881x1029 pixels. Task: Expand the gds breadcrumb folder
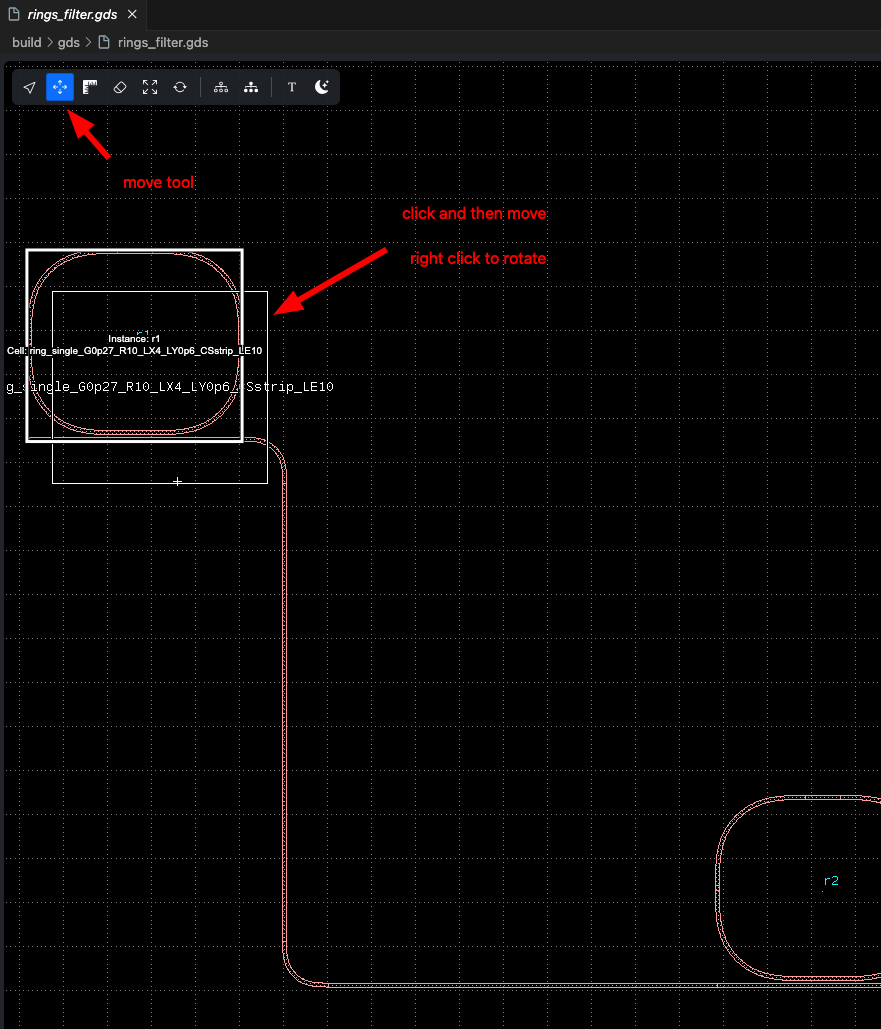pos(68,43)
